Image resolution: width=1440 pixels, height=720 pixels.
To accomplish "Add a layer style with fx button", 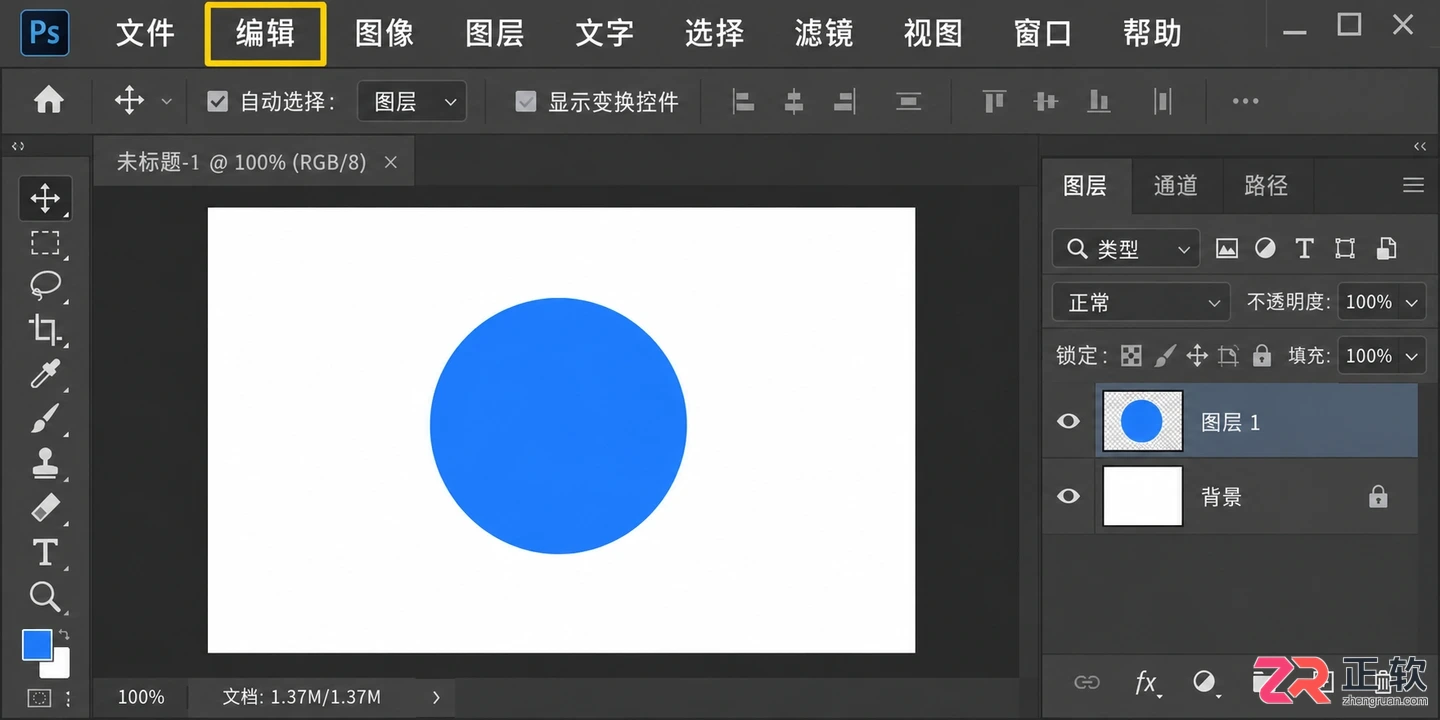I will point(1147,683).
